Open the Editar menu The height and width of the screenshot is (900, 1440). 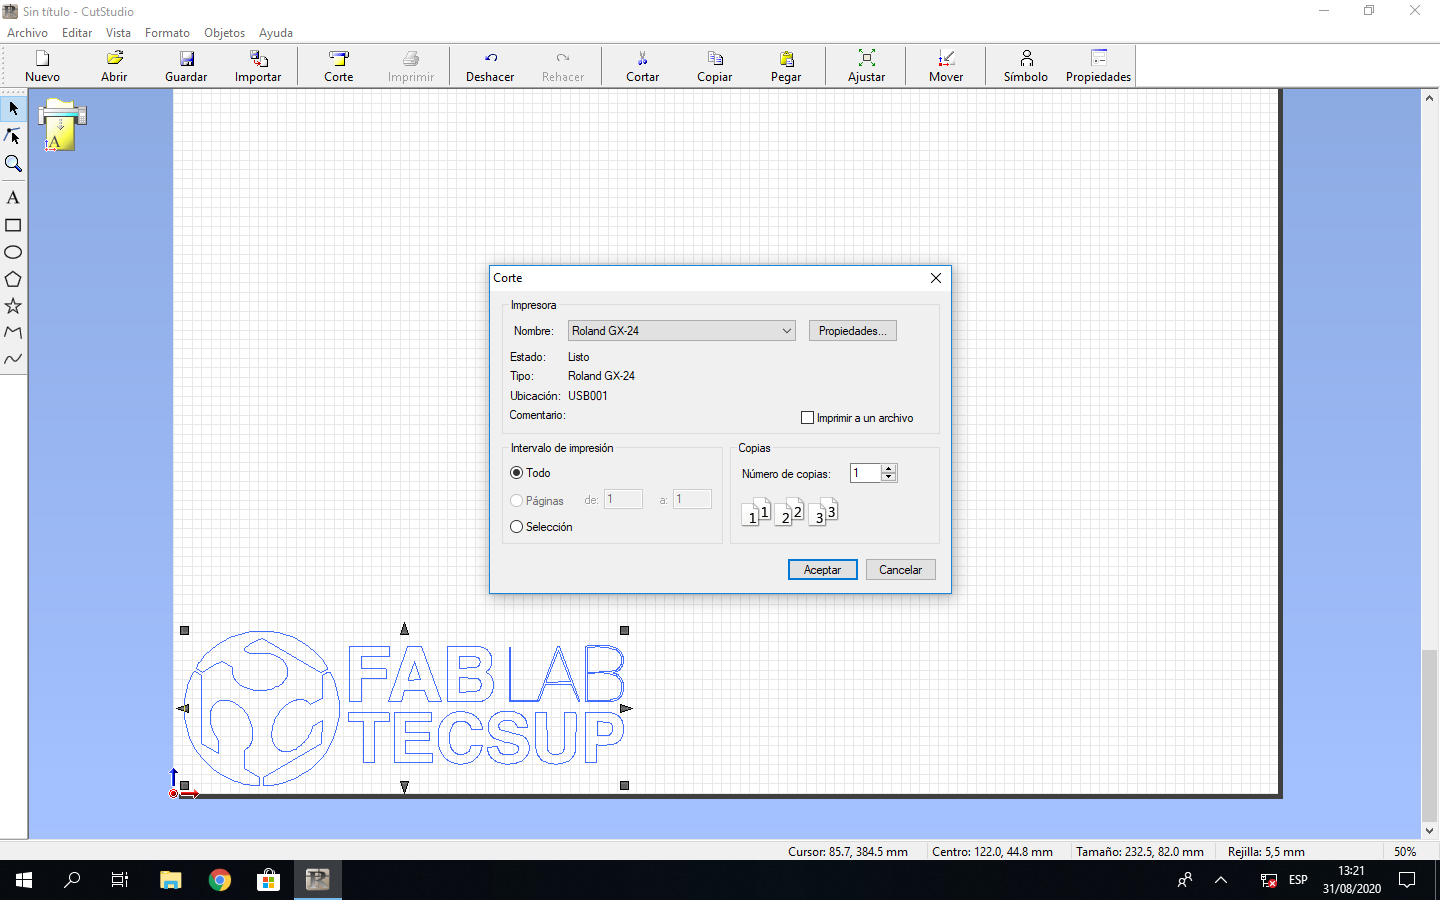pyautogui.click(x=77, y=33)
